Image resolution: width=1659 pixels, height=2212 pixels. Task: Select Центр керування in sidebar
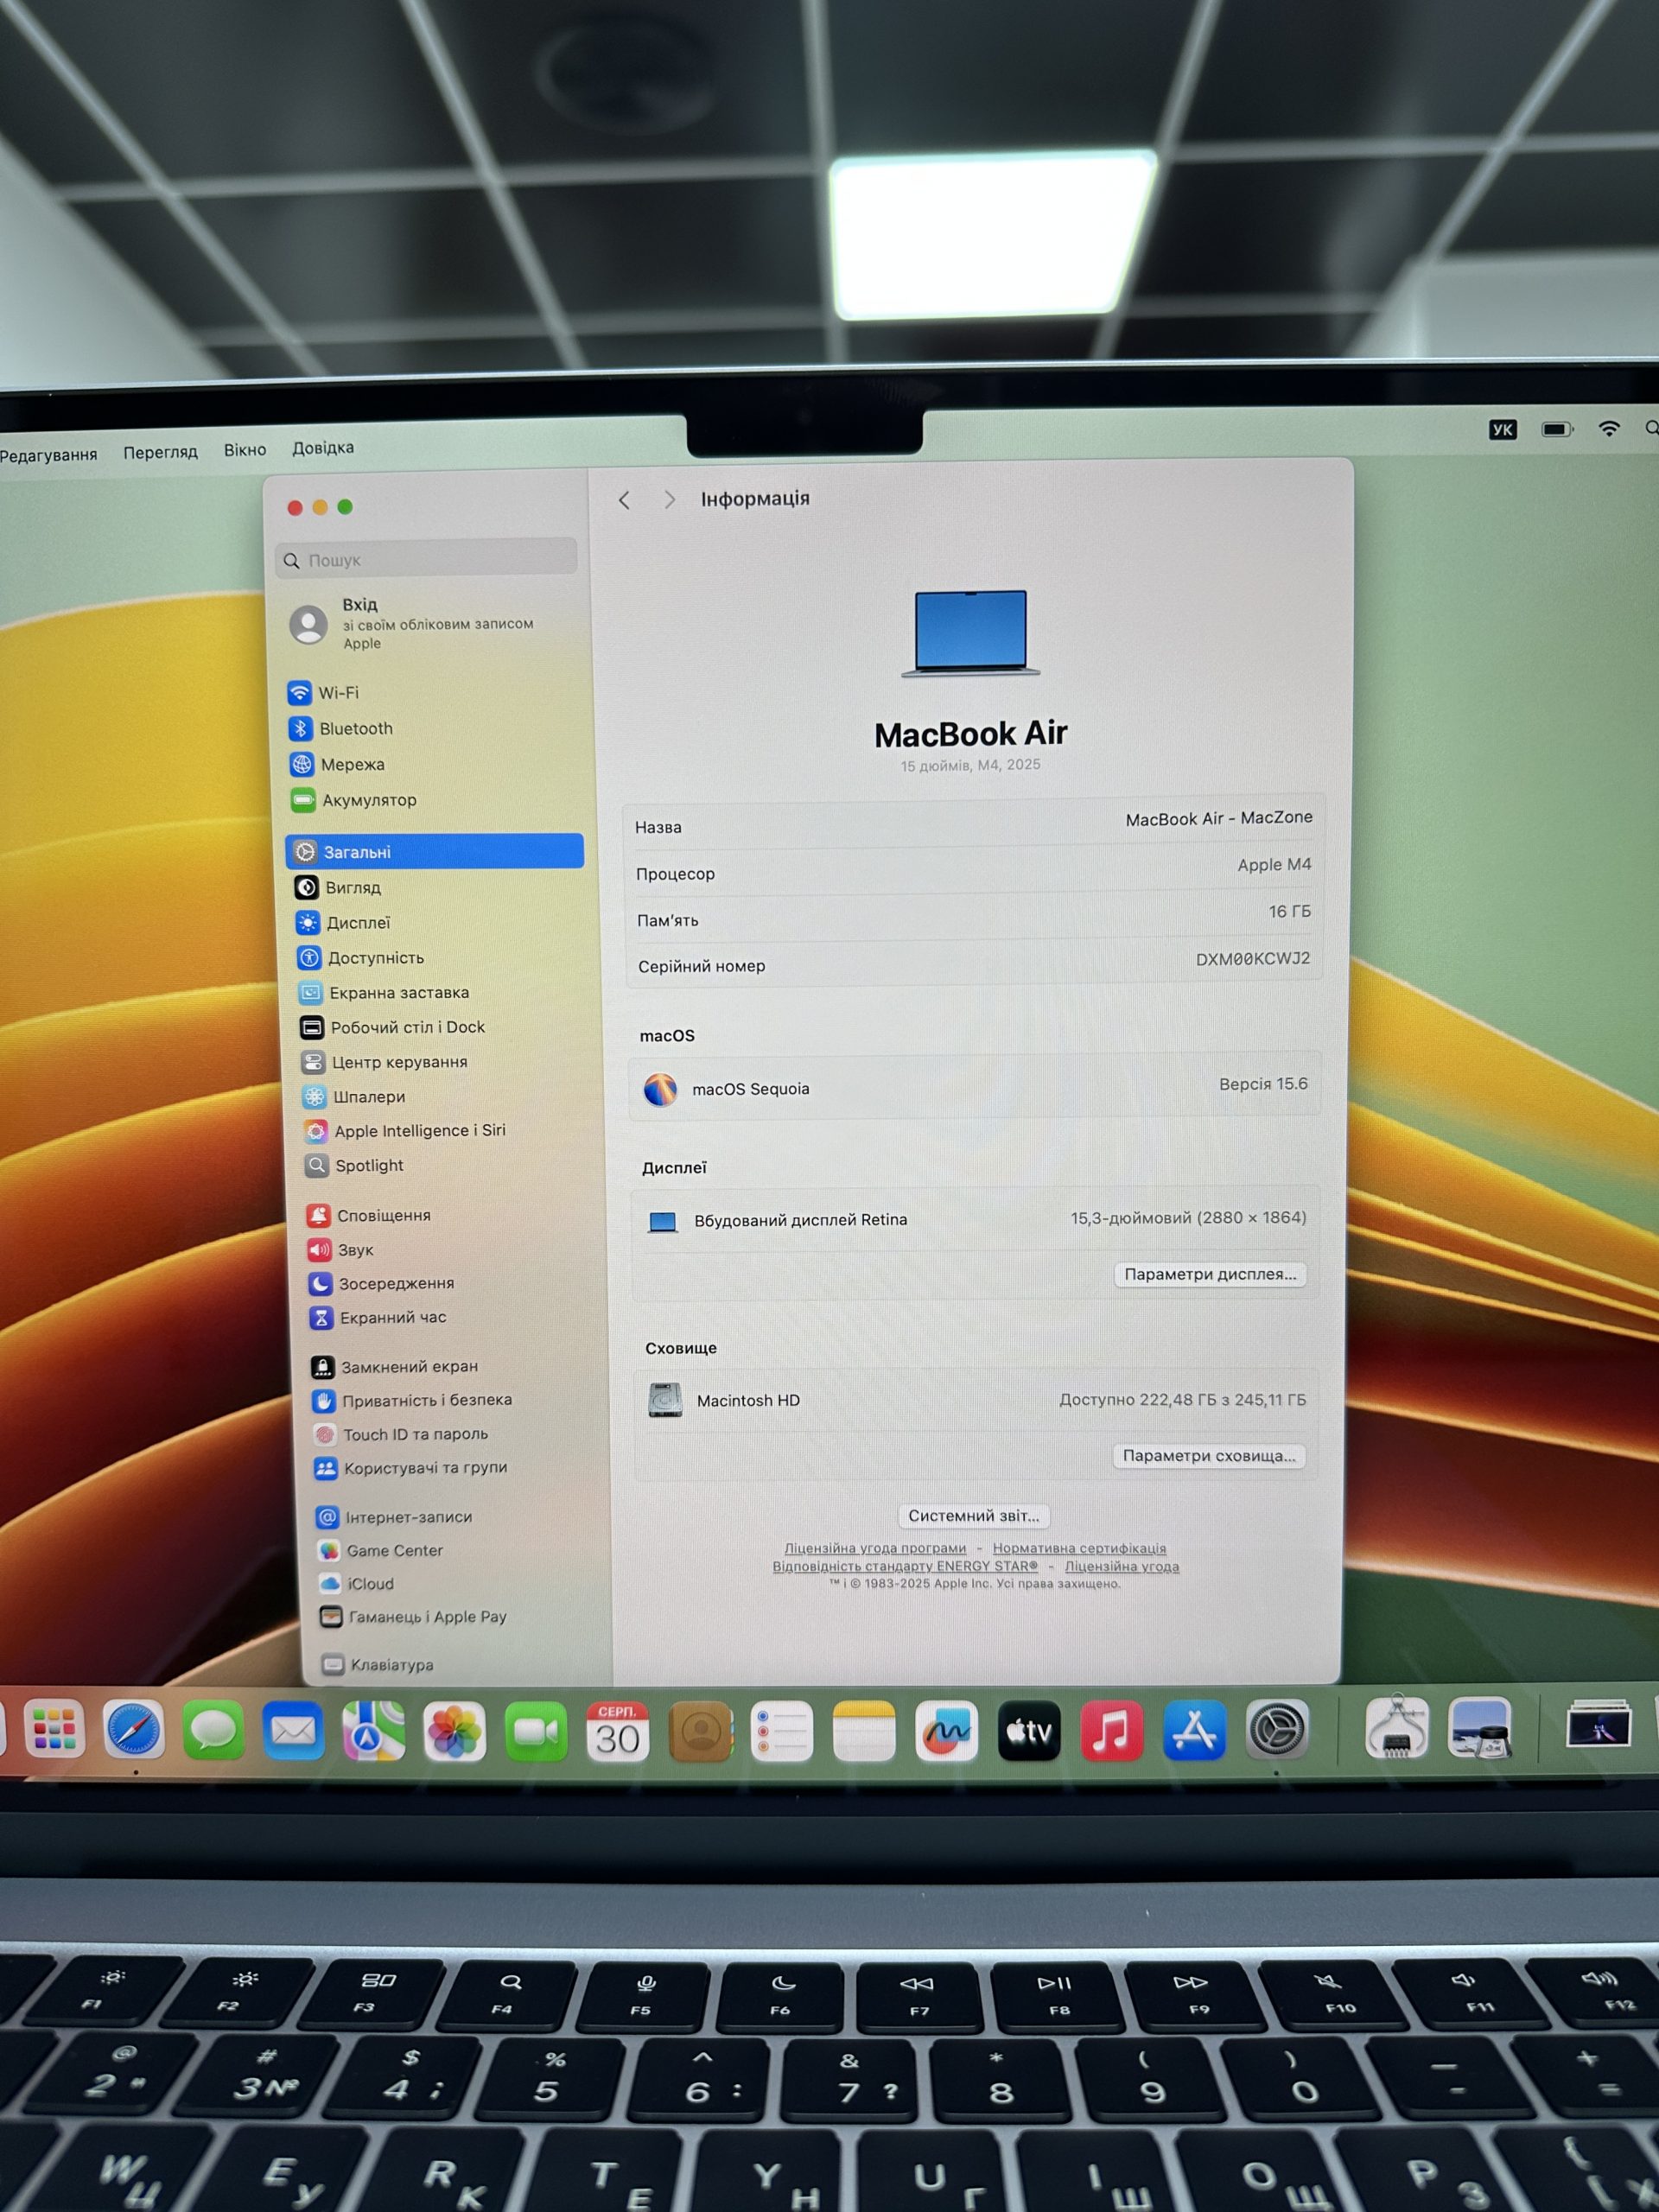(x=385, y=1062)
